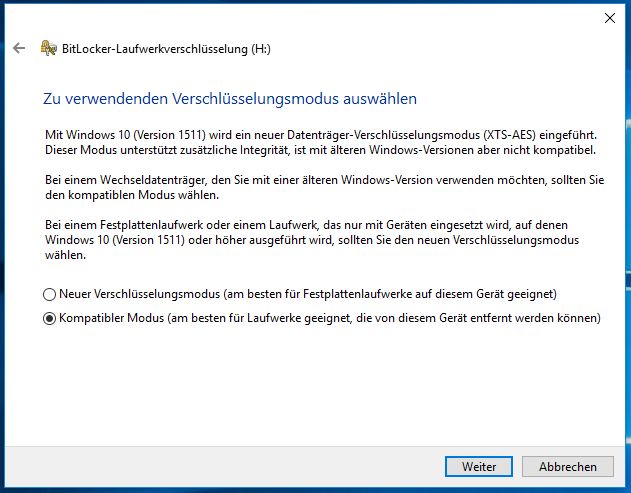This screenshot has width=631, height=493.
Task: Click paragraph starting Bei einem Wechseldatenträger
Action: point(325,187)
